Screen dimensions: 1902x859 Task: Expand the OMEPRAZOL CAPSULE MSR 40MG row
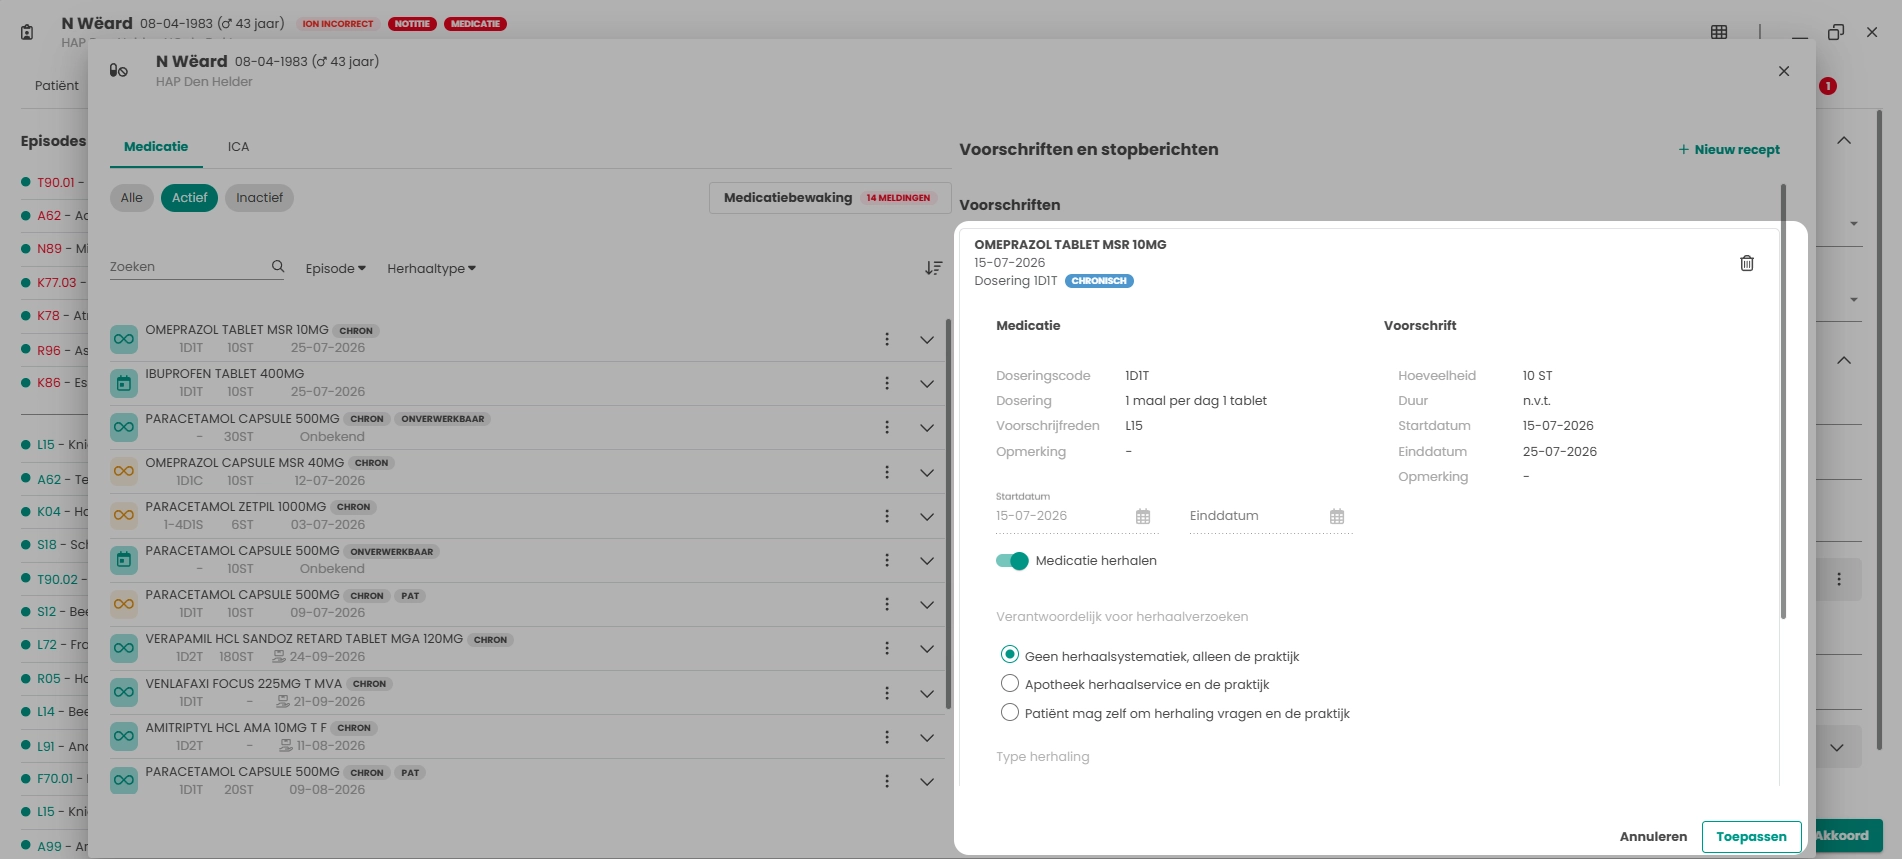[x=927, y=472]
